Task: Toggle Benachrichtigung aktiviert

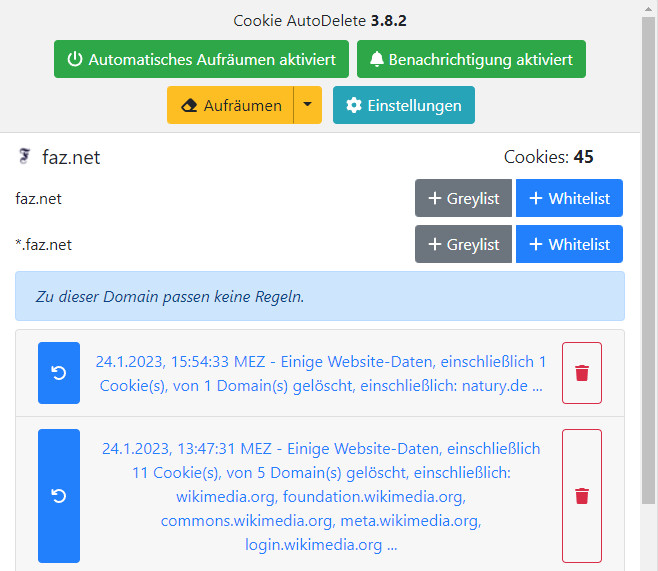Action: pos(471,59)
